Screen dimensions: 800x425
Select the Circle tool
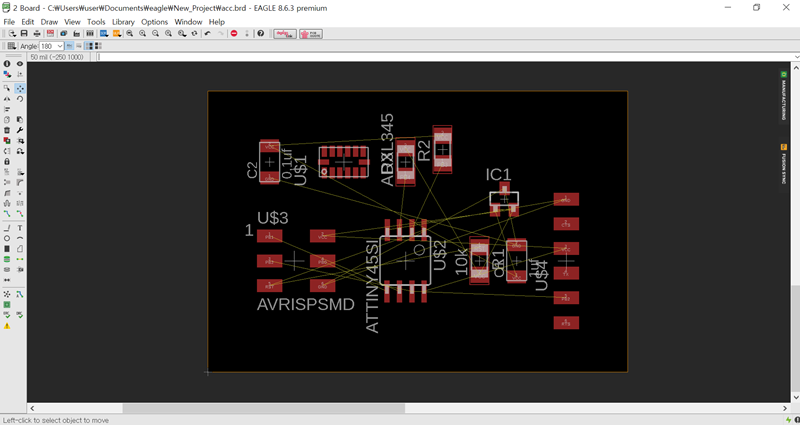7,238
